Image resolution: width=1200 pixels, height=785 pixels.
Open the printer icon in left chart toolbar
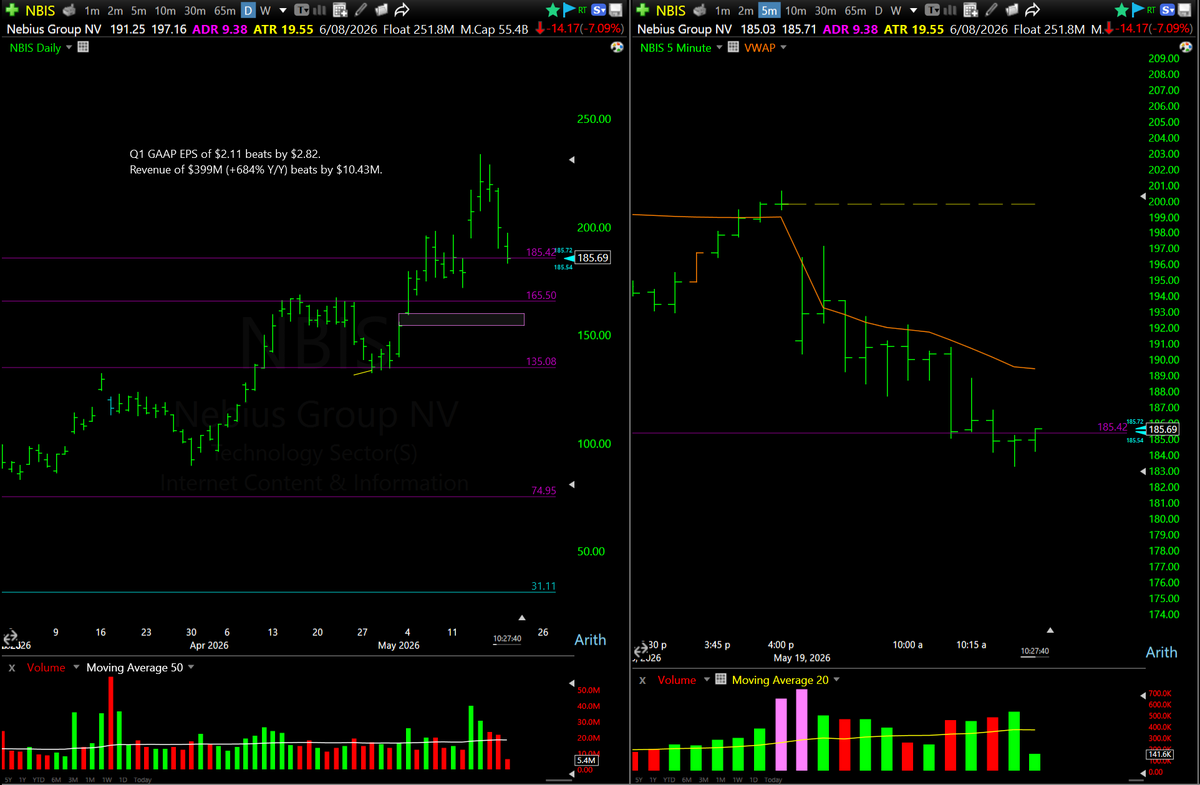pos(69,9)
